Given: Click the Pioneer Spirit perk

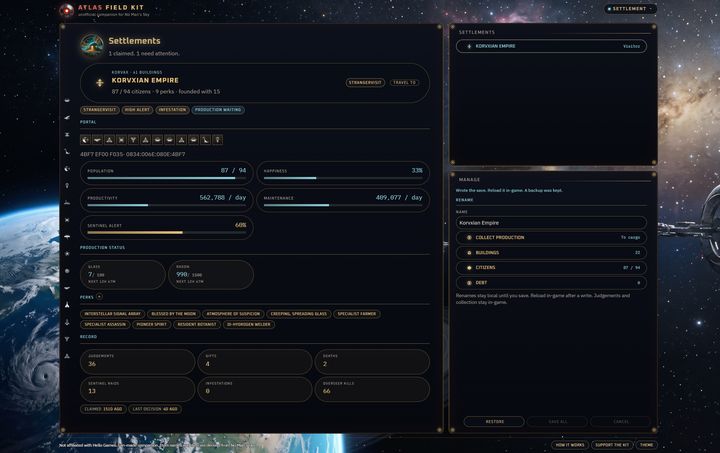Looking at the screenshot, I should tap(152, 324).
